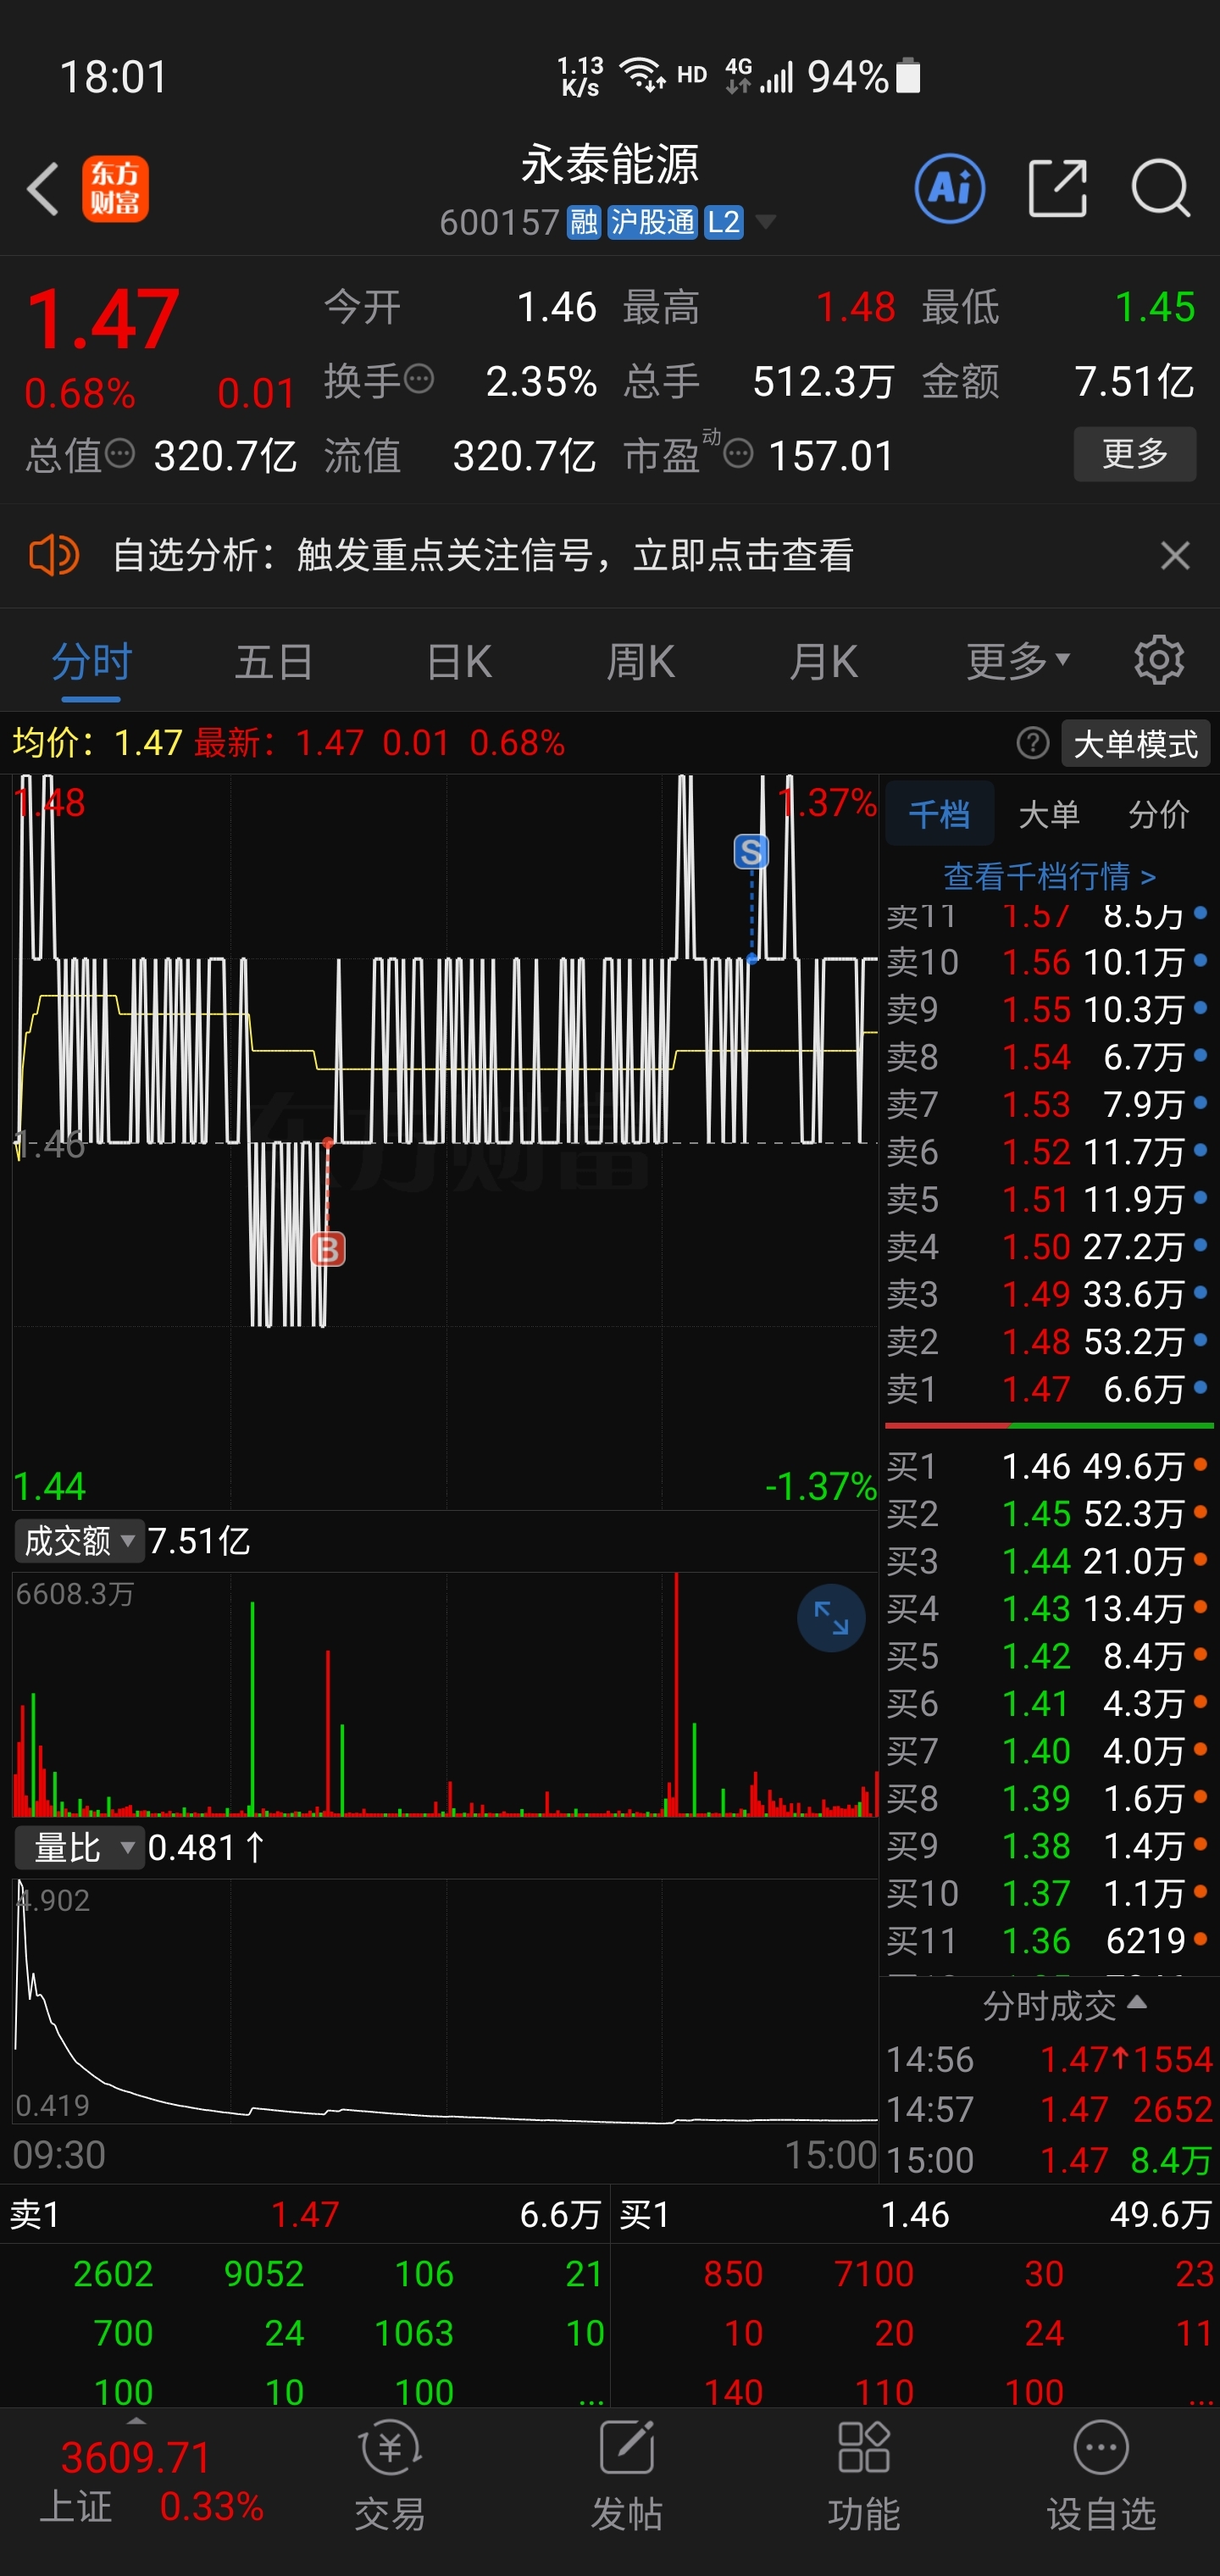This screenshot has width=1220, height=2576.
Task: Tap the 融 margin badge
Action: point(584,222)
